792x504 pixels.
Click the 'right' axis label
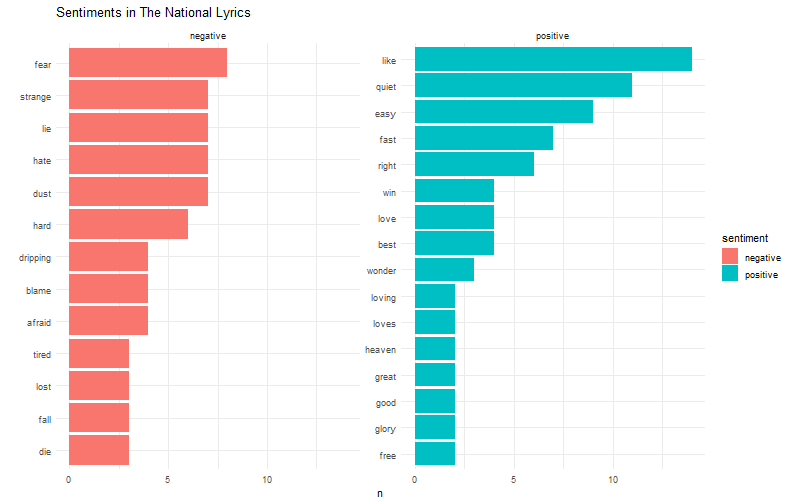[387, 166]
